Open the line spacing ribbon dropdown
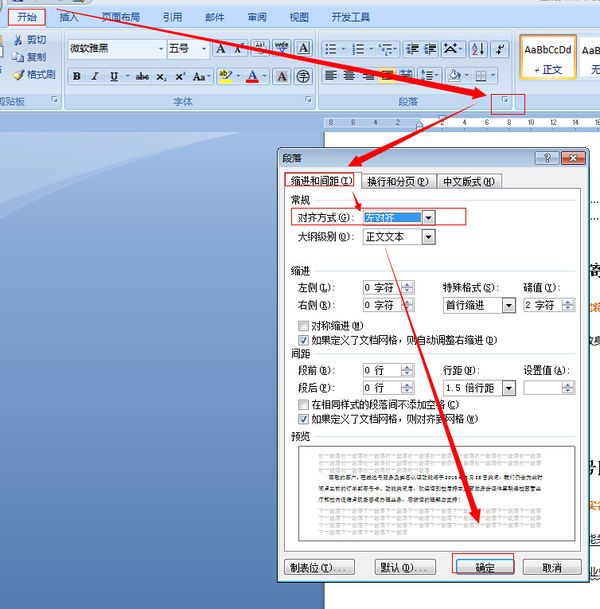The width and height of the screenshot is (600, 609). [430, 75]
